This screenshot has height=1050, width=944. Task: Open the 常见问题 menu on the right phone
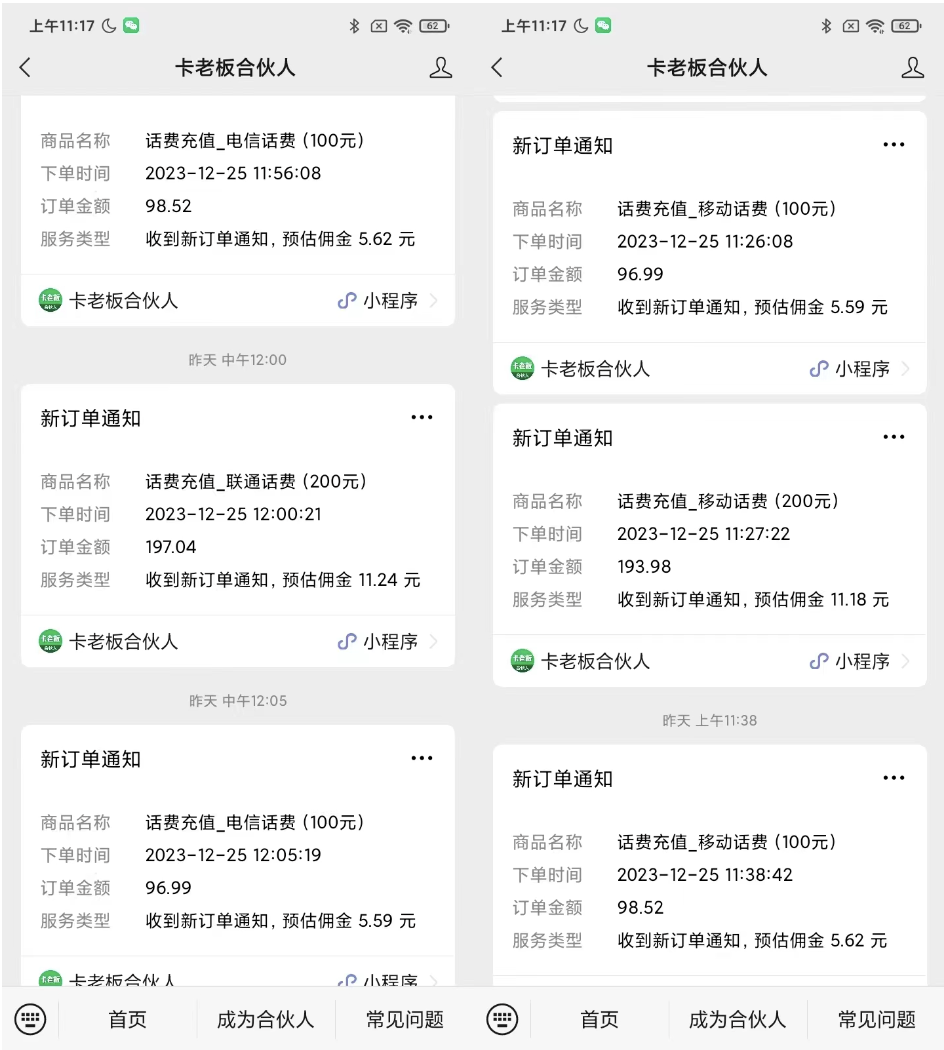tap(876, 1019)
